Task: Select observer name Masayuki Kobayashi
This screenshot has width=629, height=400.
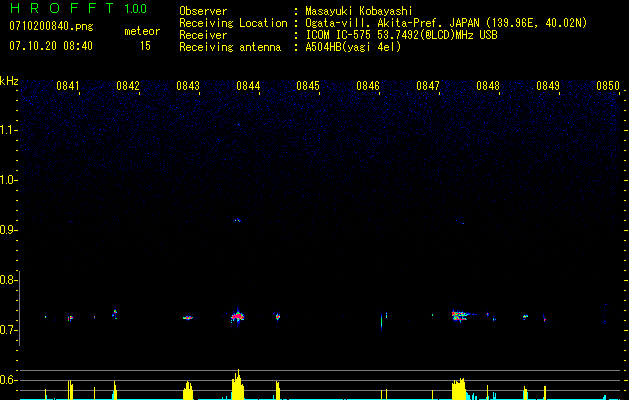Action: coord(359,11)
